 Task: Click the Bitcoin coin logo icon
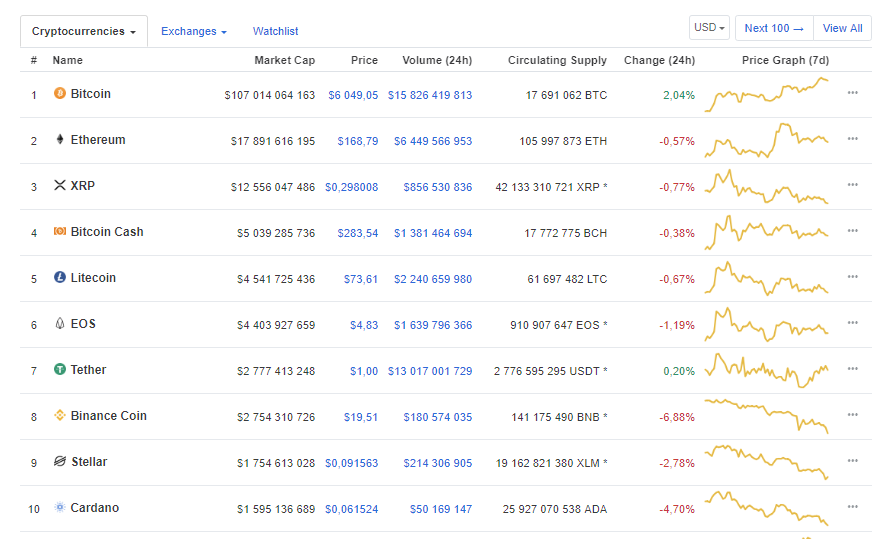(x=60, y=93)
